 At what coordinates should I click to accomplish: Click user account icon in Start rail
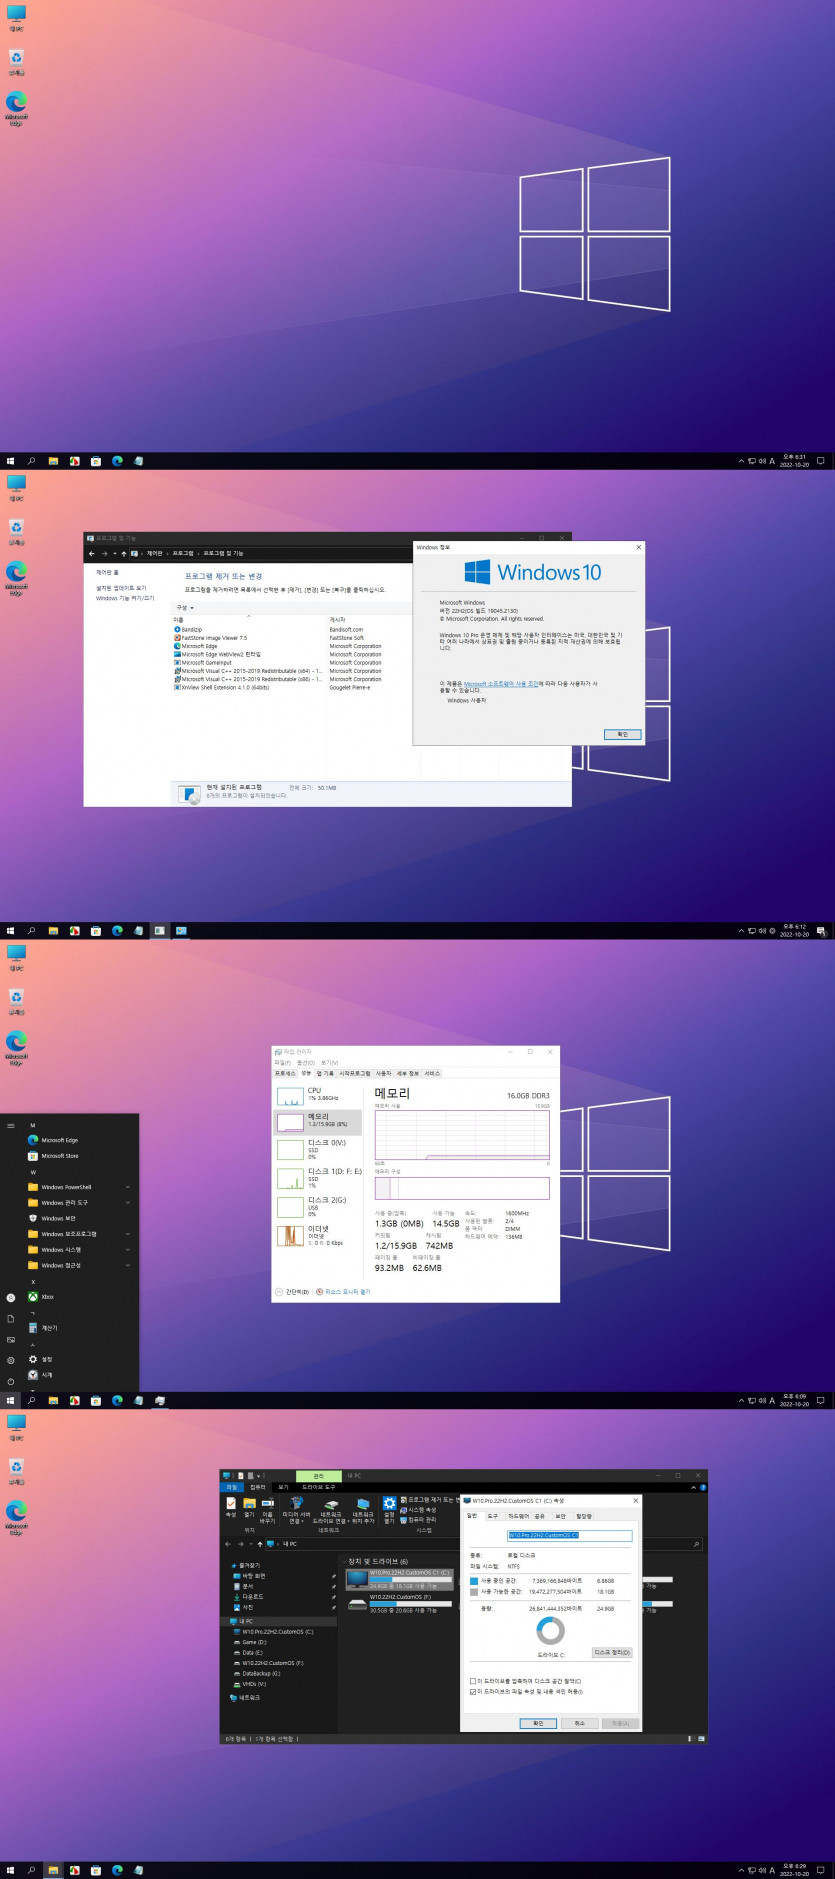click(11, 1297)
